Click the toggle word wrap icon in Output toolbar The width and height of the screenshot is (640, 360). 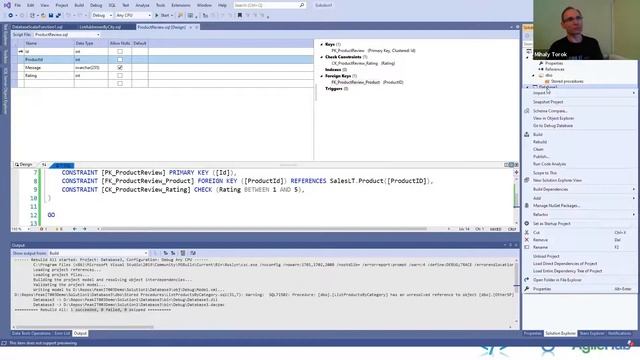(193, 253)
